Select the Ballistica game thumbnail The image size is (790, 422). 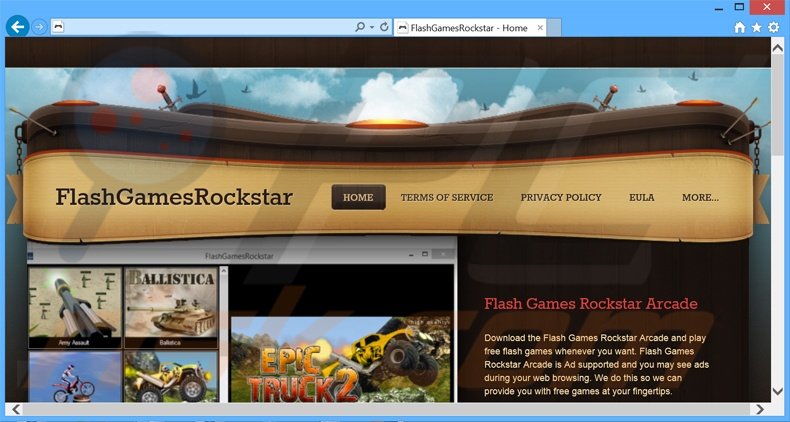pyautogui.click(x=171, y=307)
